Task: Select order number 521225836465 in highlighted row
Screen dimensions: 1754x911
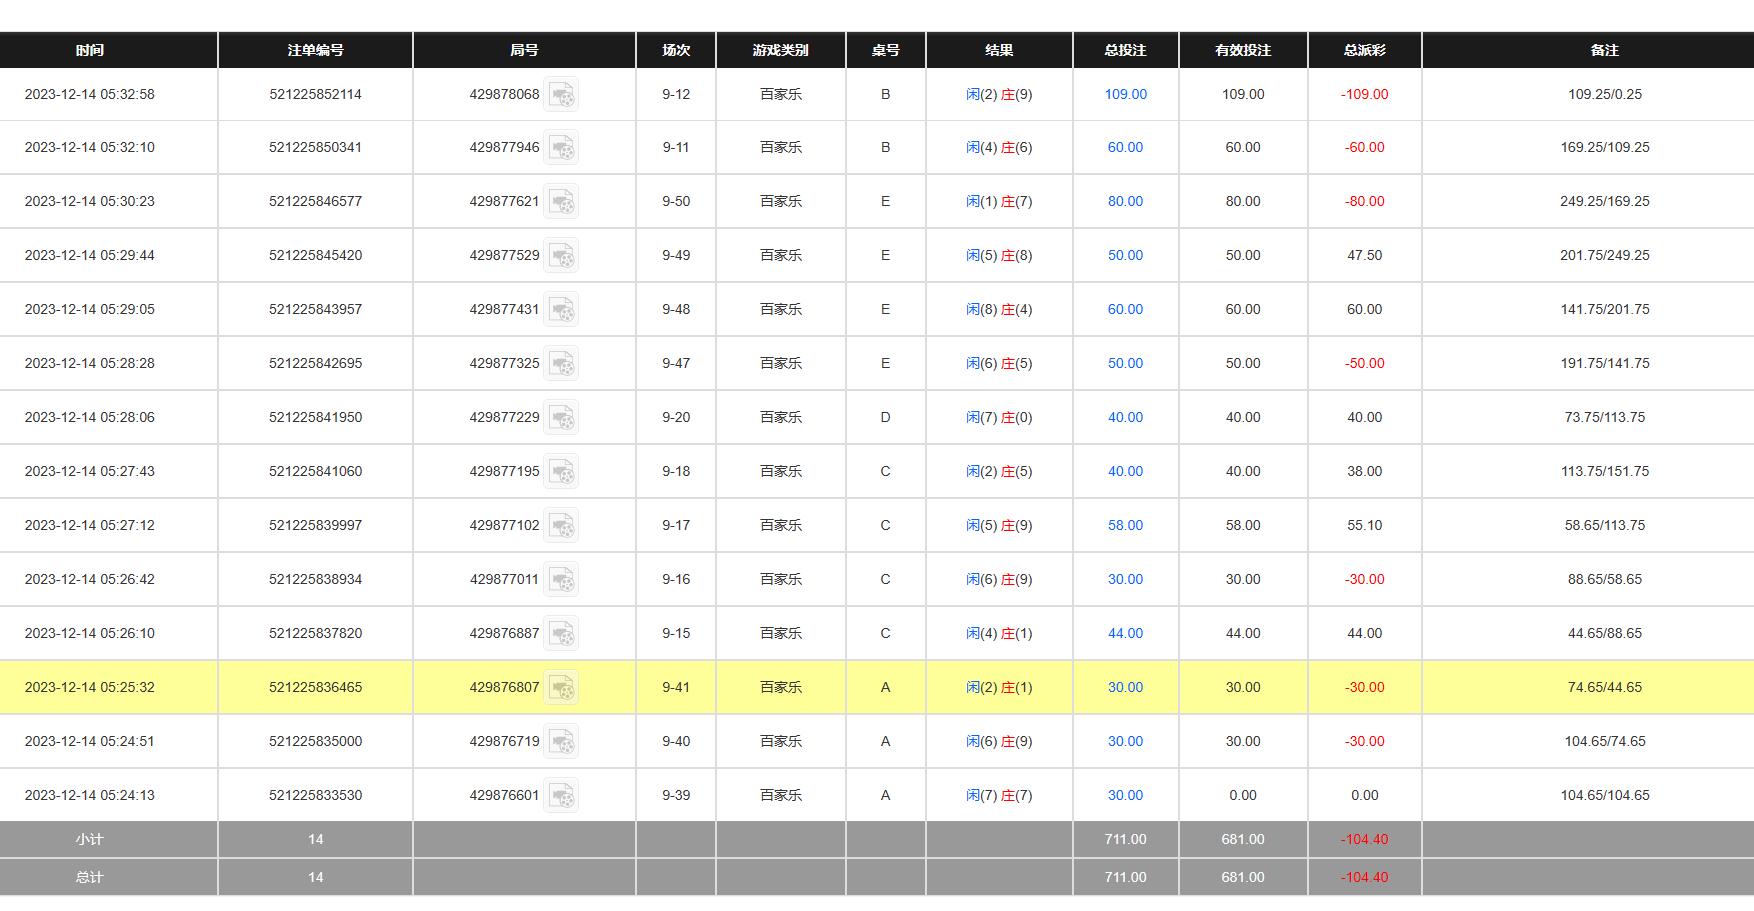Action: click(x=315, y=687)
